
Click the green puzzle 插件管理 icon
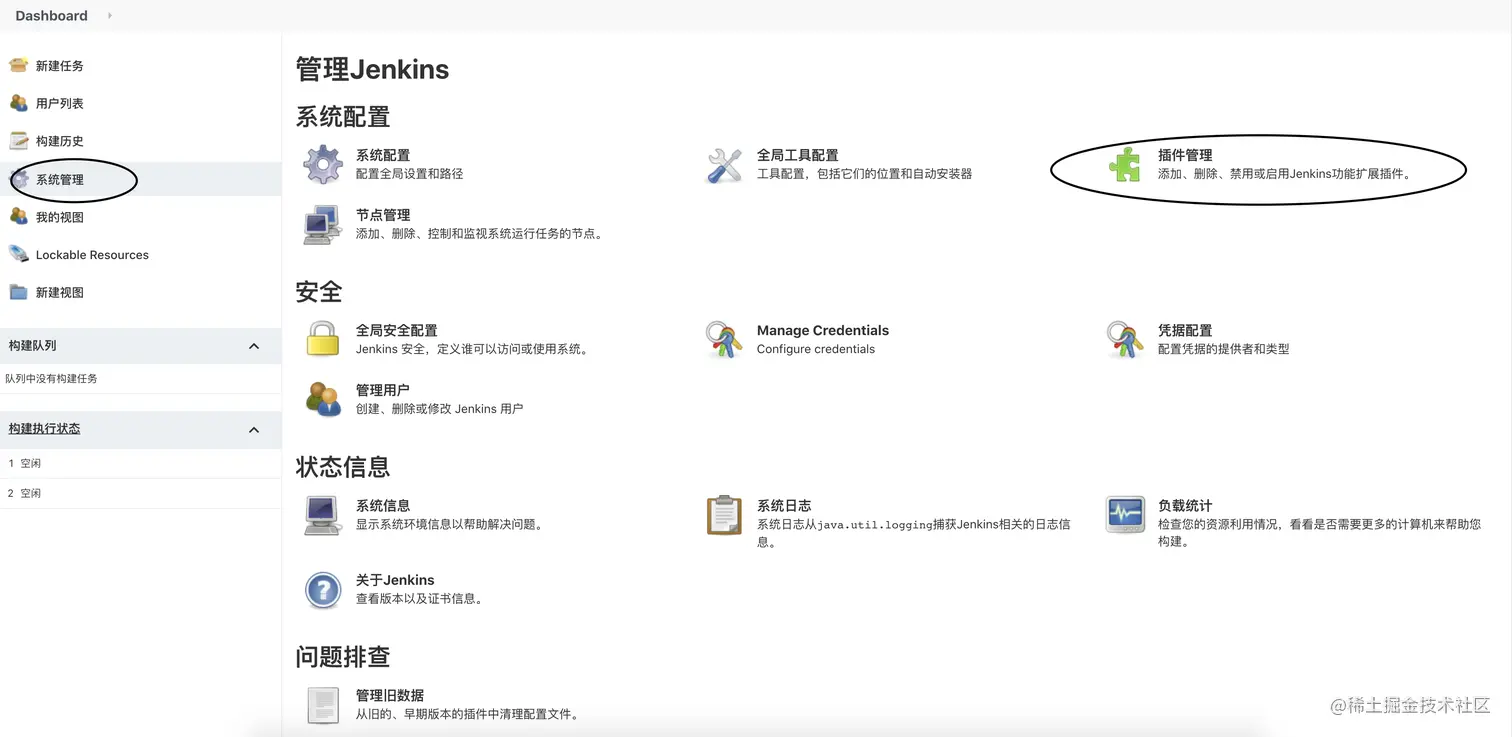pyautogui.click(x=1125, y=165)
